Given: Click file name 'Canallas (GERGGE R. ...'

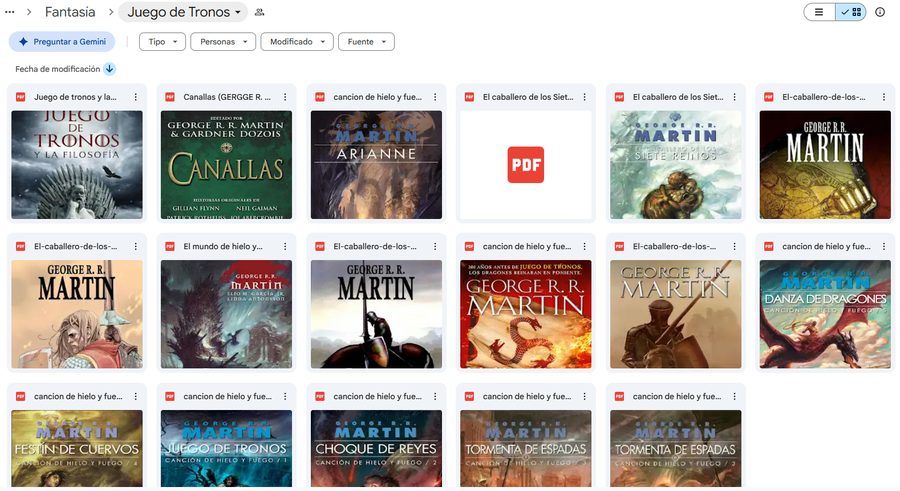Looking at the screenshot, I should click(x=227, y=97).
